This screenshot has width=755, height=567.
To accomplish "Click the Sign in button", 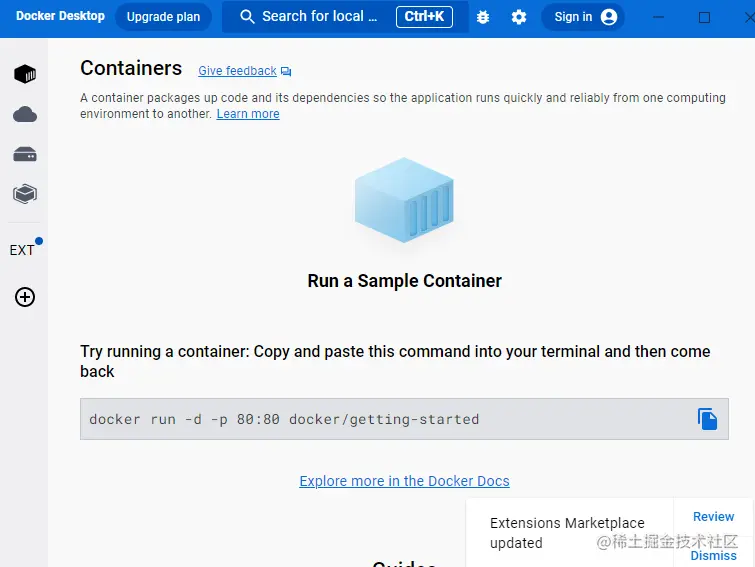I will coord(583,17).
